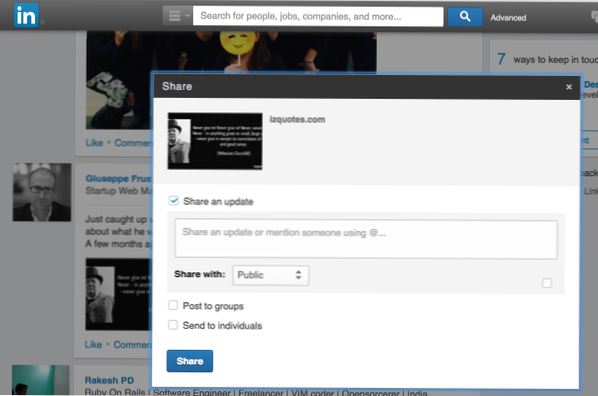Uncheck the Share an update checkbox
598x396 pixels.
tap(174, 201)
